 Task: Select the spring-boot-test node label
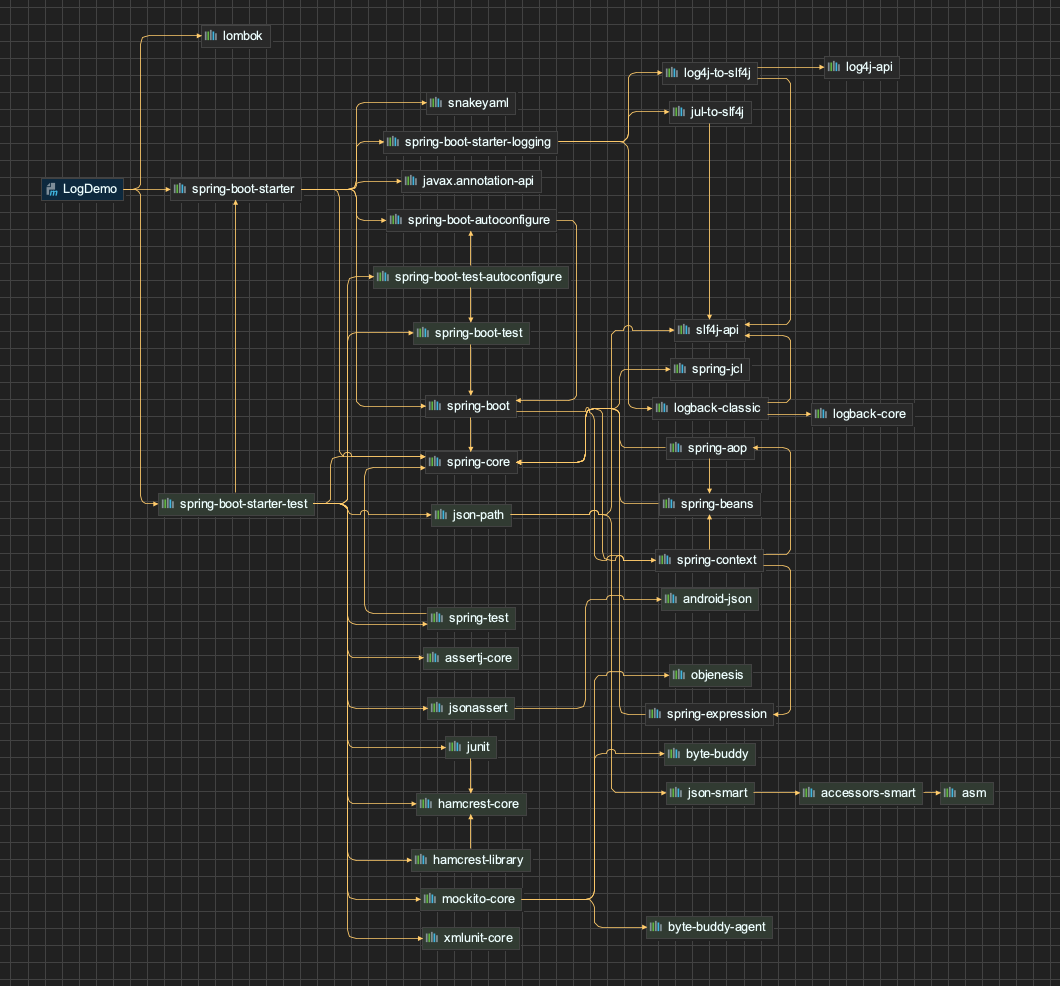pos(479,333)
